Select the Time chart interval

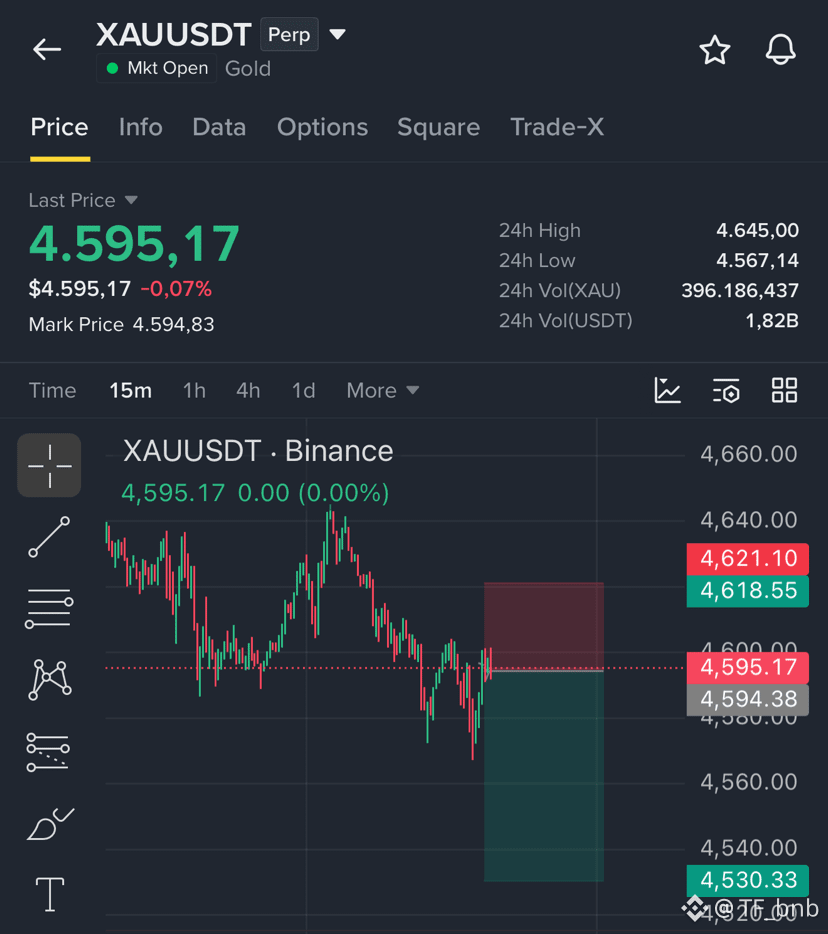coord(52,391)
